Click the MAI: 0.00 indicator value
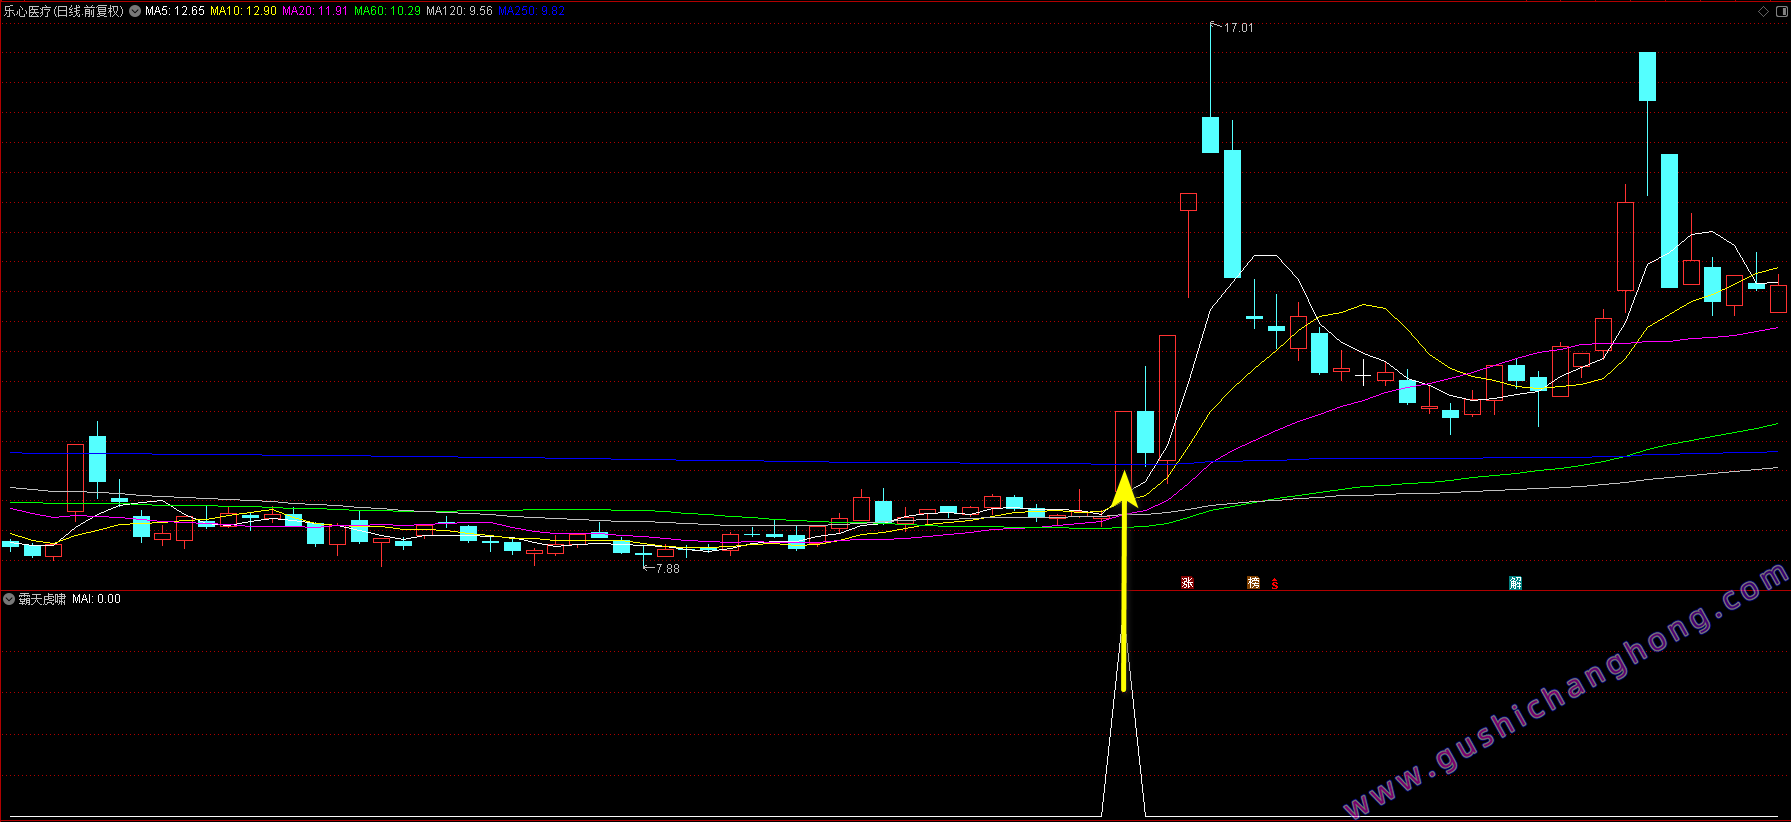Screen dimensions: 1791x822 click(96, 599)
